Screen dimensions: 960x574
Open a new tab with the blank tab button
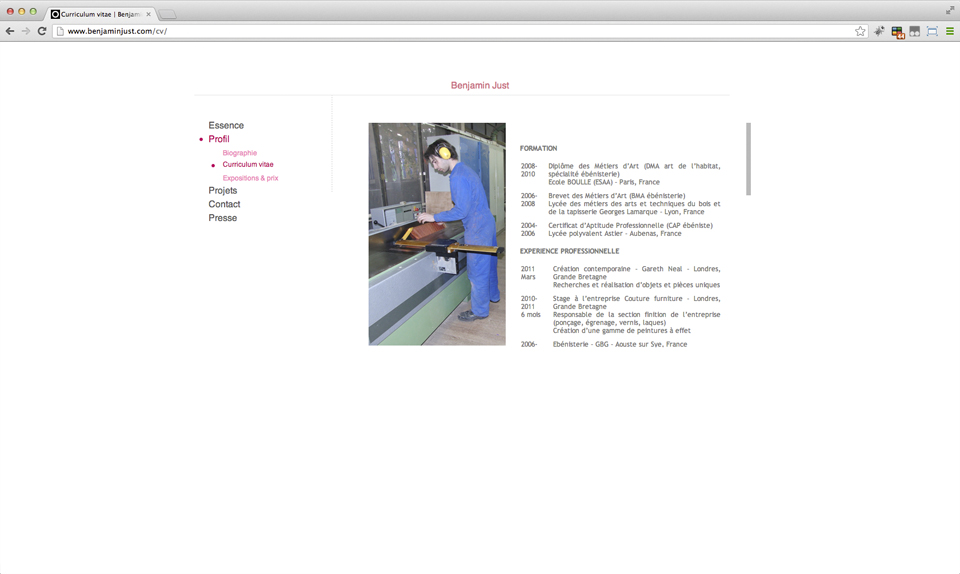(168, 14)
